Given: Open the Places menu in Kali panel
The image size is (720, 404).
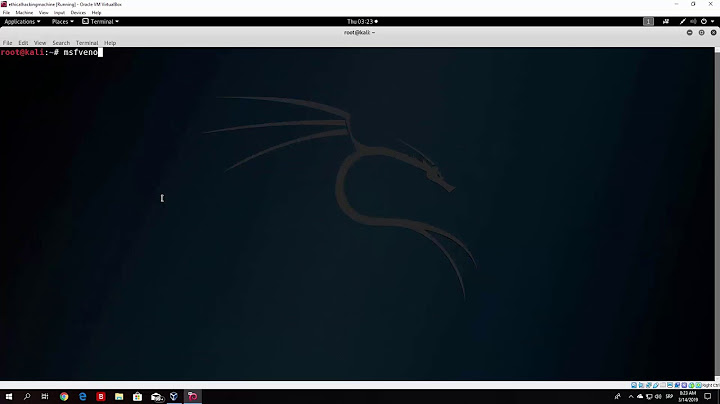Looking at the screenshot, I should pos(62,22).
